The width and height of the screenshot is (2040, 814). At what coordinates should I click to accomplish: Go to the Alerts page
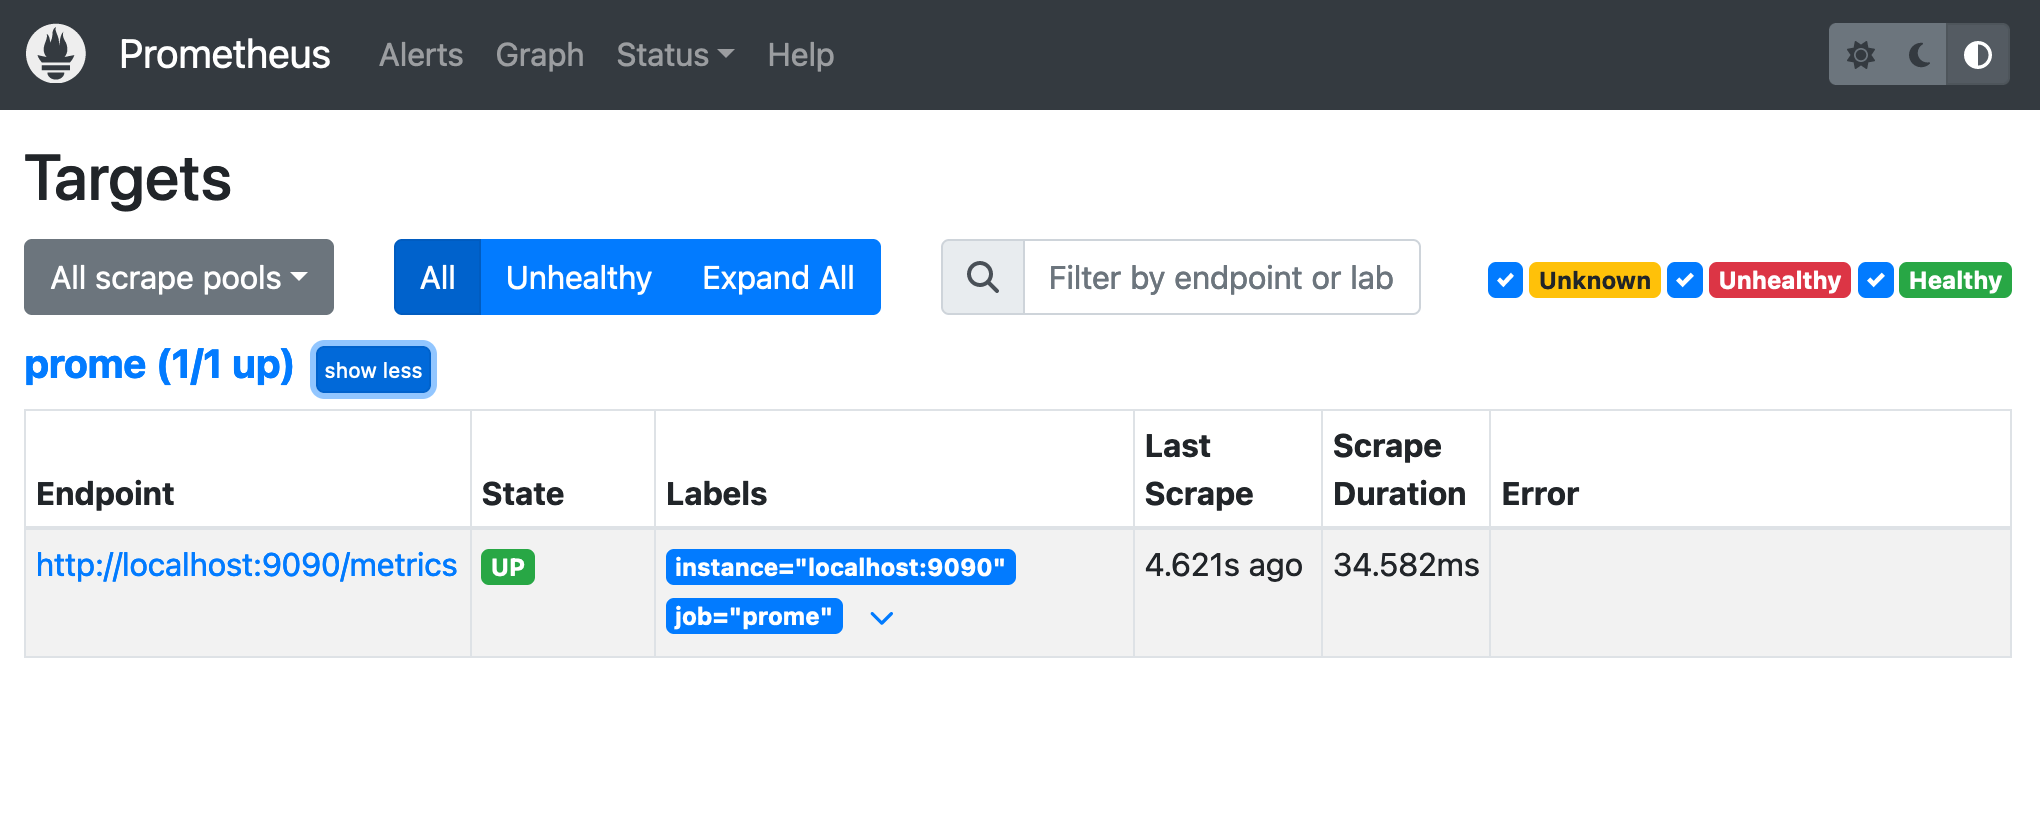point(421,55)
